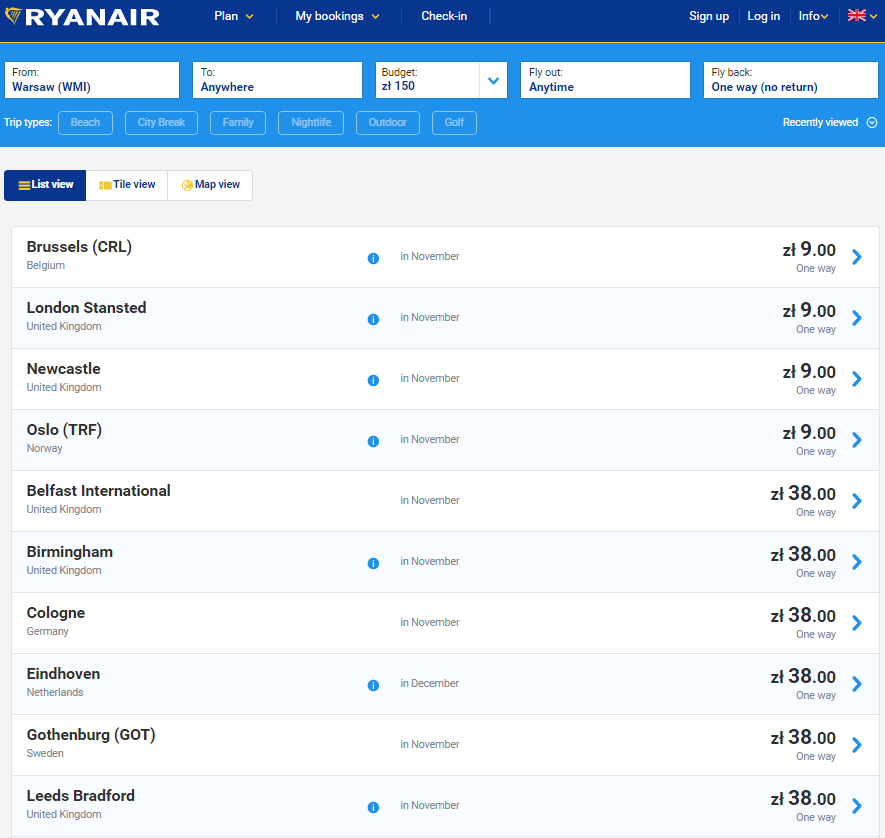Open the UK flag language selector

[862, 16]
